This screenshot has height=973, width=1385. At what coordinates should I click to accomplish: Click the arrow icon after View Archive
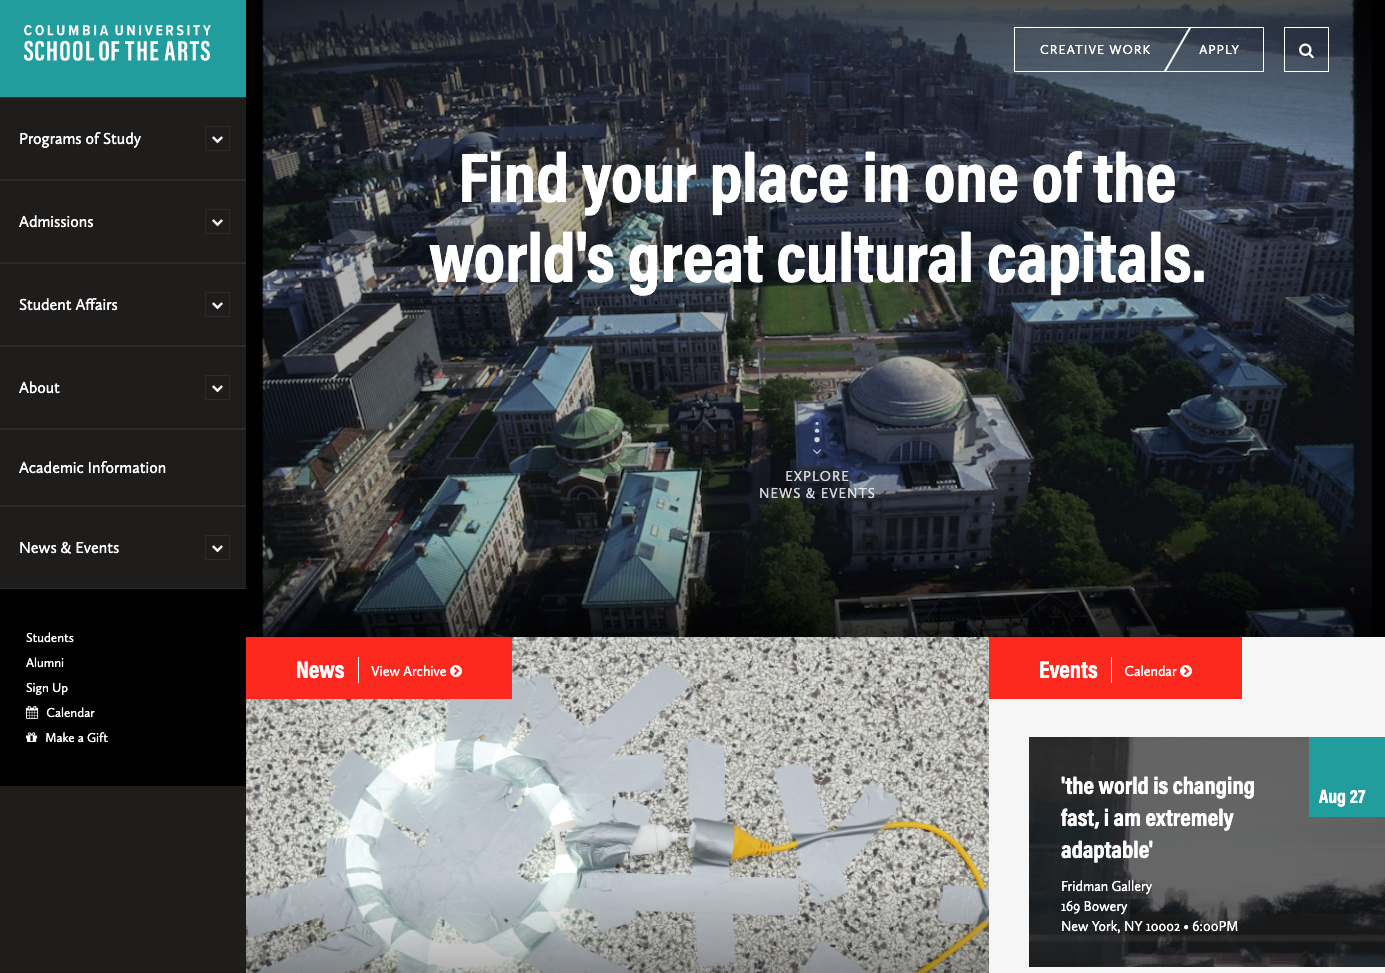pos(456,671)
